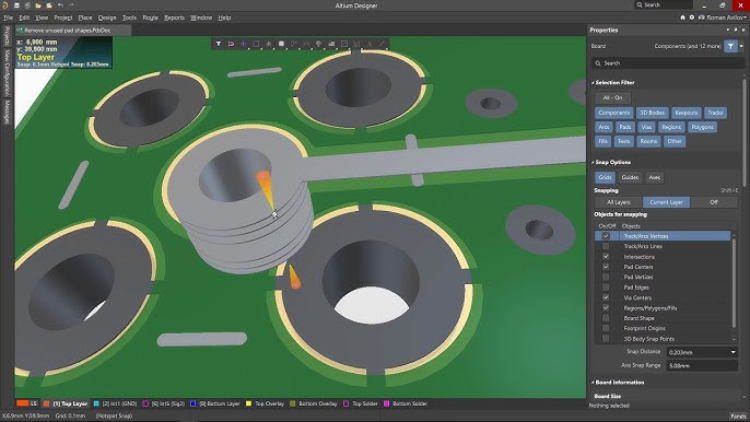The width and height of the screenshot is (750, 422).
Task: Toggle the 3D Bodies selection filter
Action: pyautogui.click(x=652, y=112)
